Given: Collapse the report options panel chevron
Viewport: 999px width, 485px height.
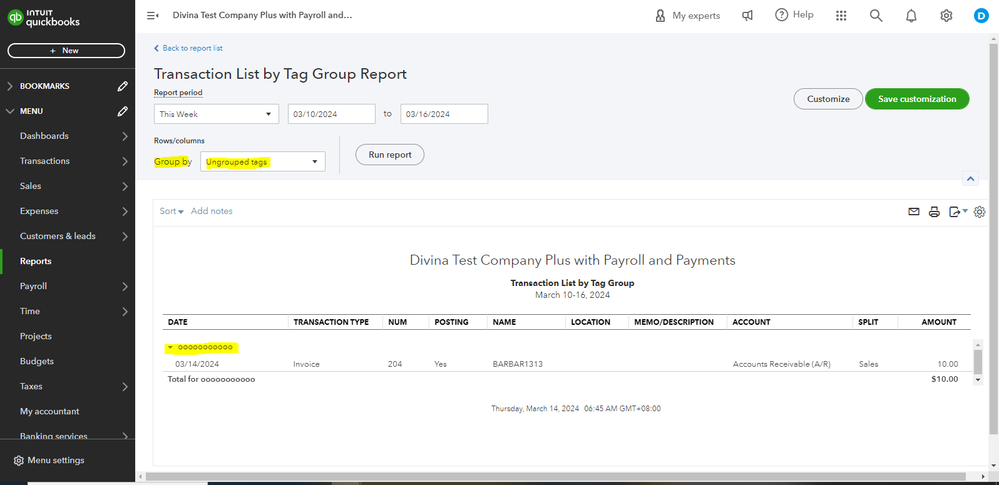Looking at the screenshot, I should pos(970,179).
